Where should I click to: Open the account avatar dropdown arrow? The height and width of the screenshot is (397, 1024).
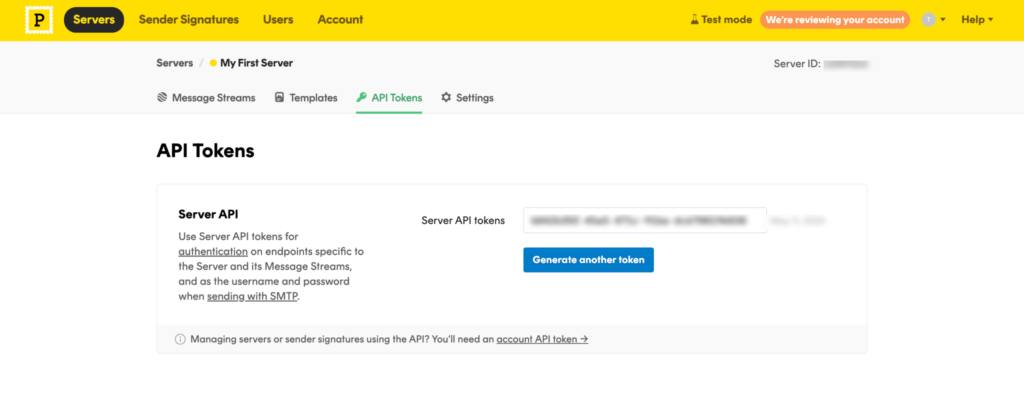[943, 20]
